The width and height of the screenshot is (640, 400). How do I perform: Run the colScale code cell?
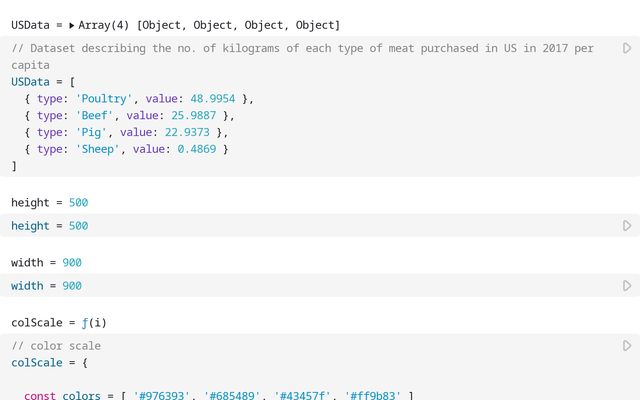point(627,346)
